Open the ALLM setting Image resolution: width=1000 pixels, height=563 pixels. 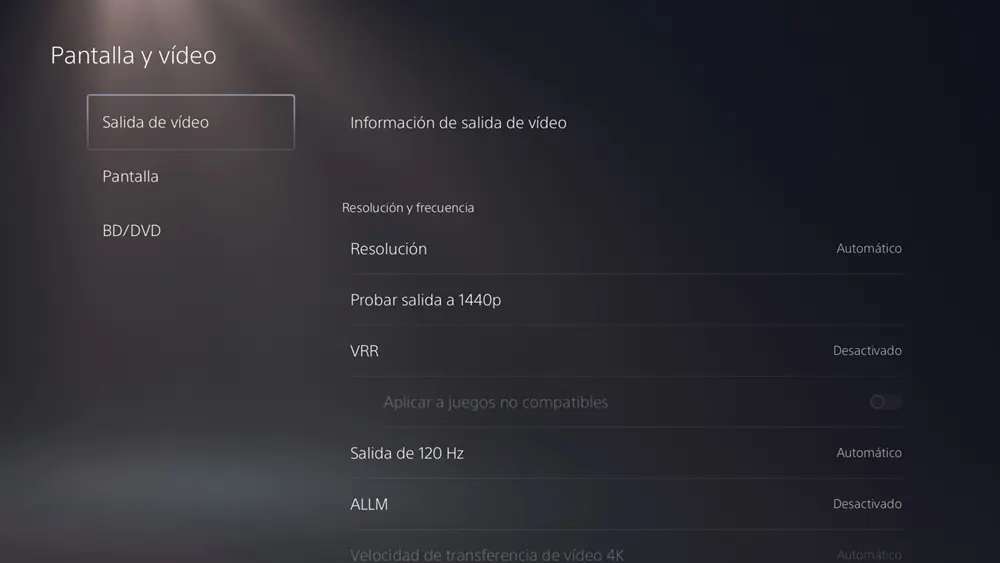tap(627, 504)
